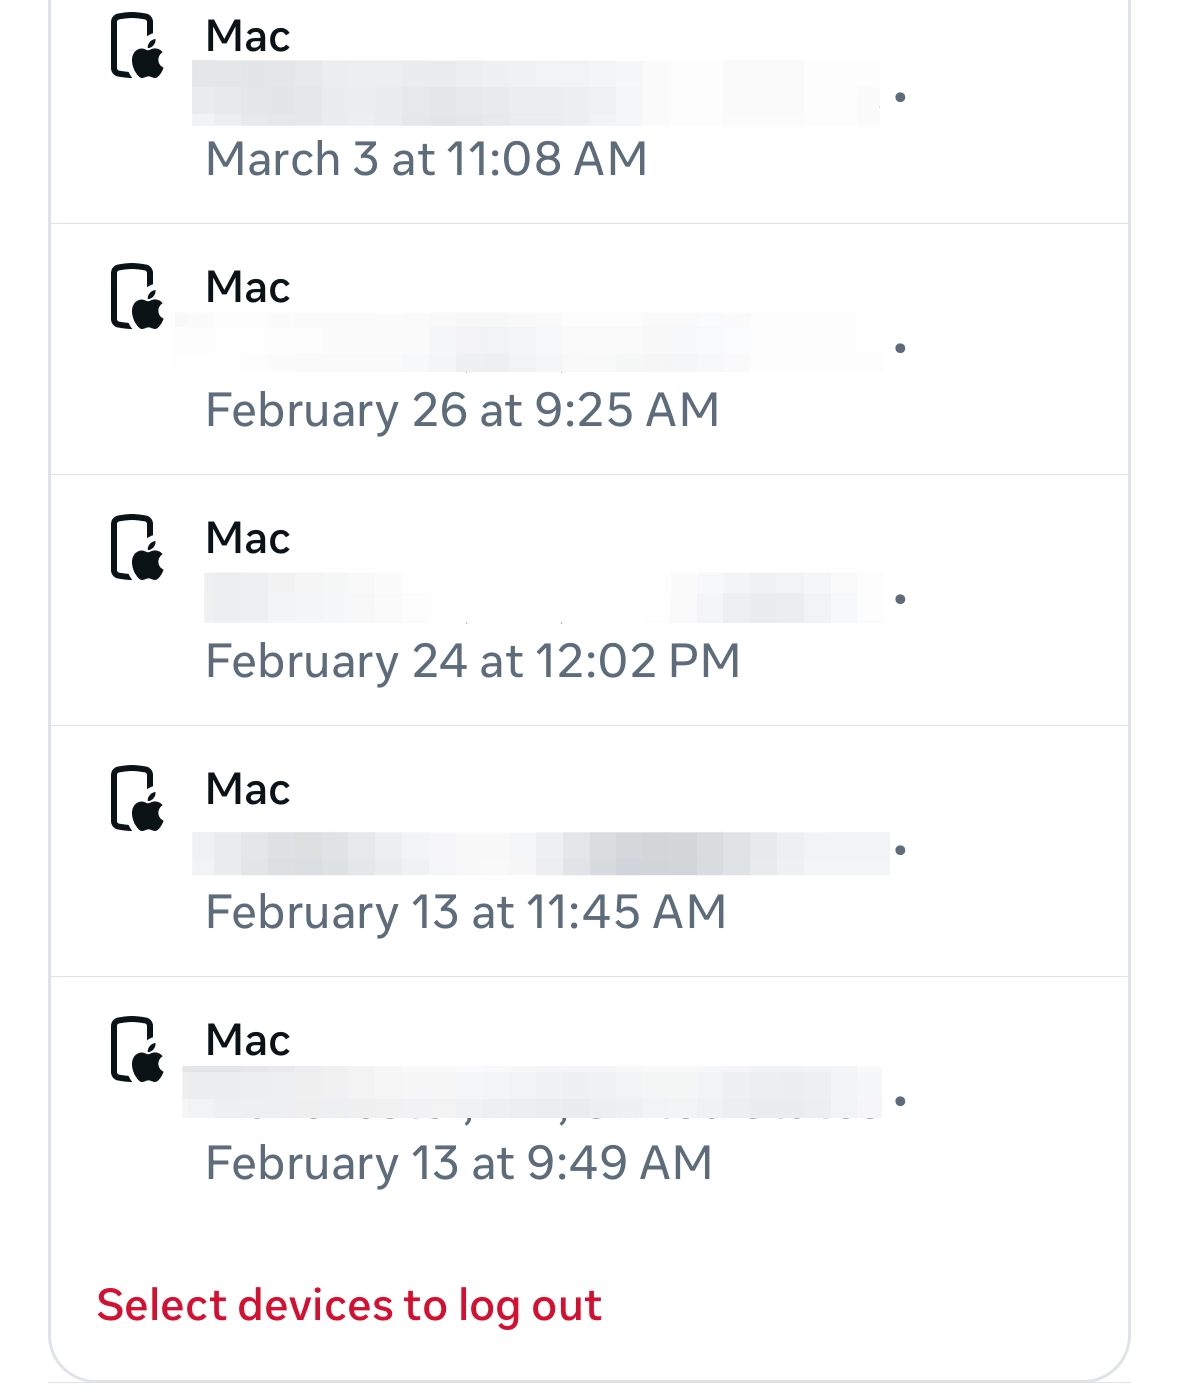Viewport: 1179px width, 1398px height.
Task: Click the Mac device icon for February 26 session
Action: tap(137, 297)
